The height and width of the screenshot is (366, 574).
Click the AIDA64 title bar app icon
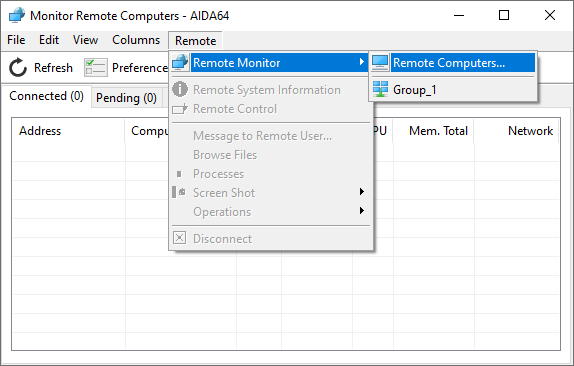click(16, 15)
